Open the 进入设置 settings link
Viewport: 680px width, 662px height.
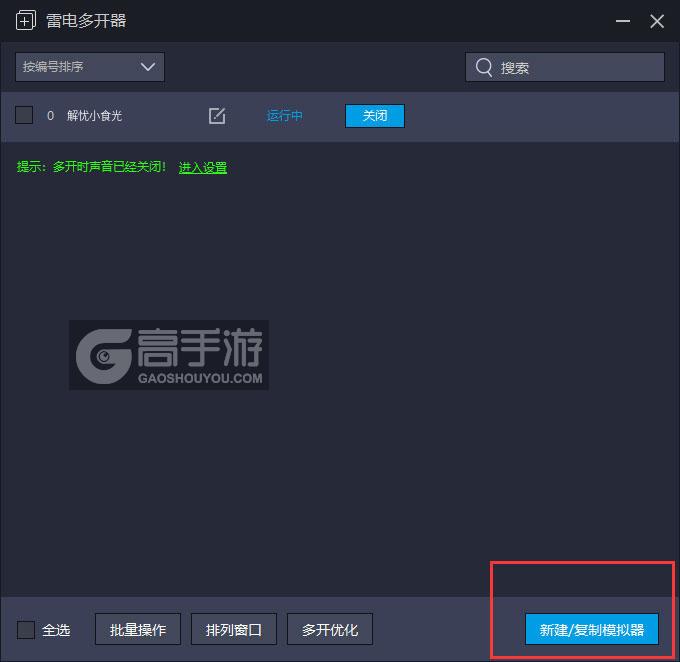click(203, 167)
